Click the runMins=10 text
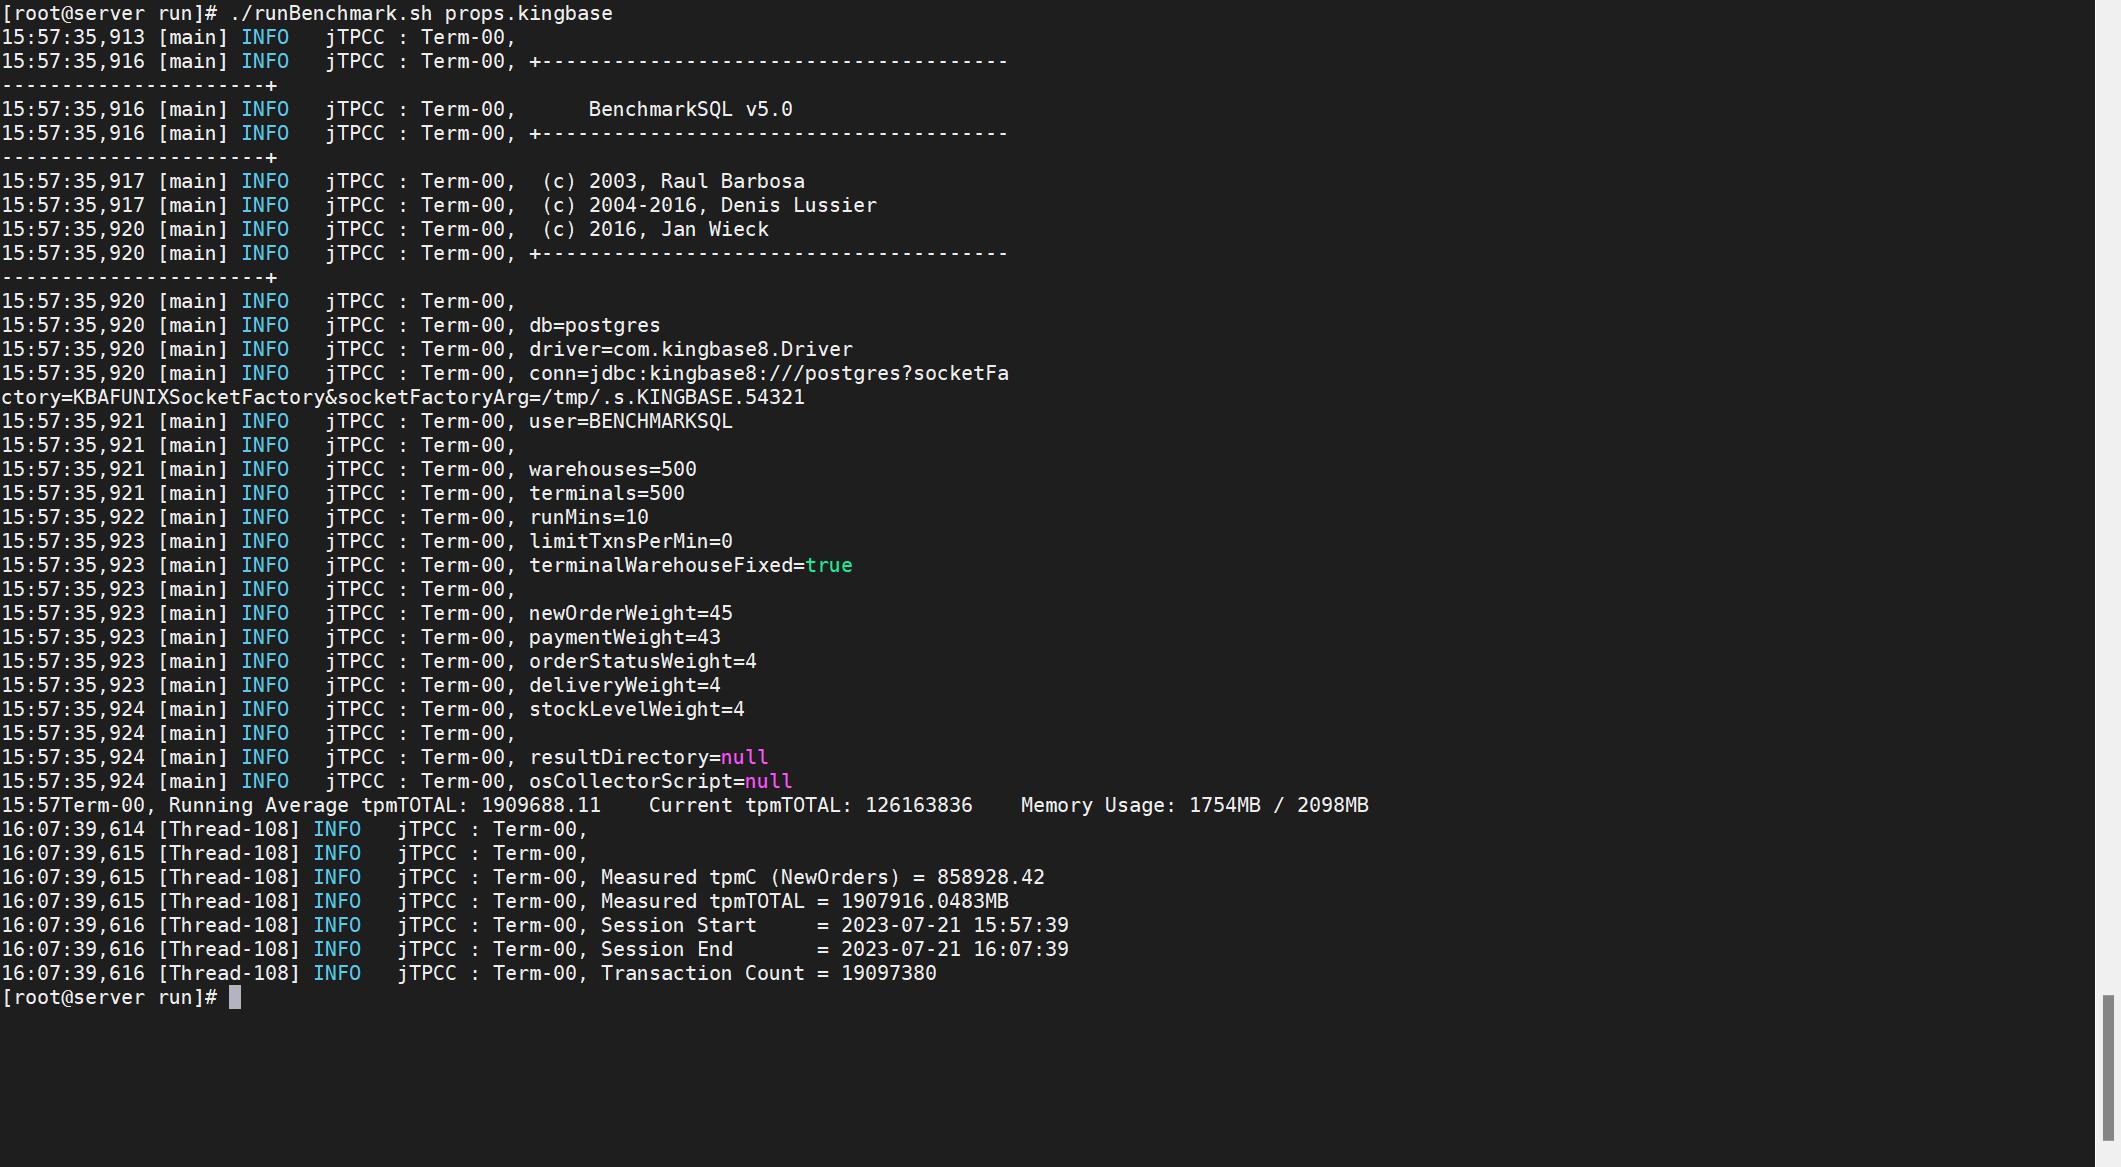Screen dimensions: 2121x1167 (x=588, y=517)
